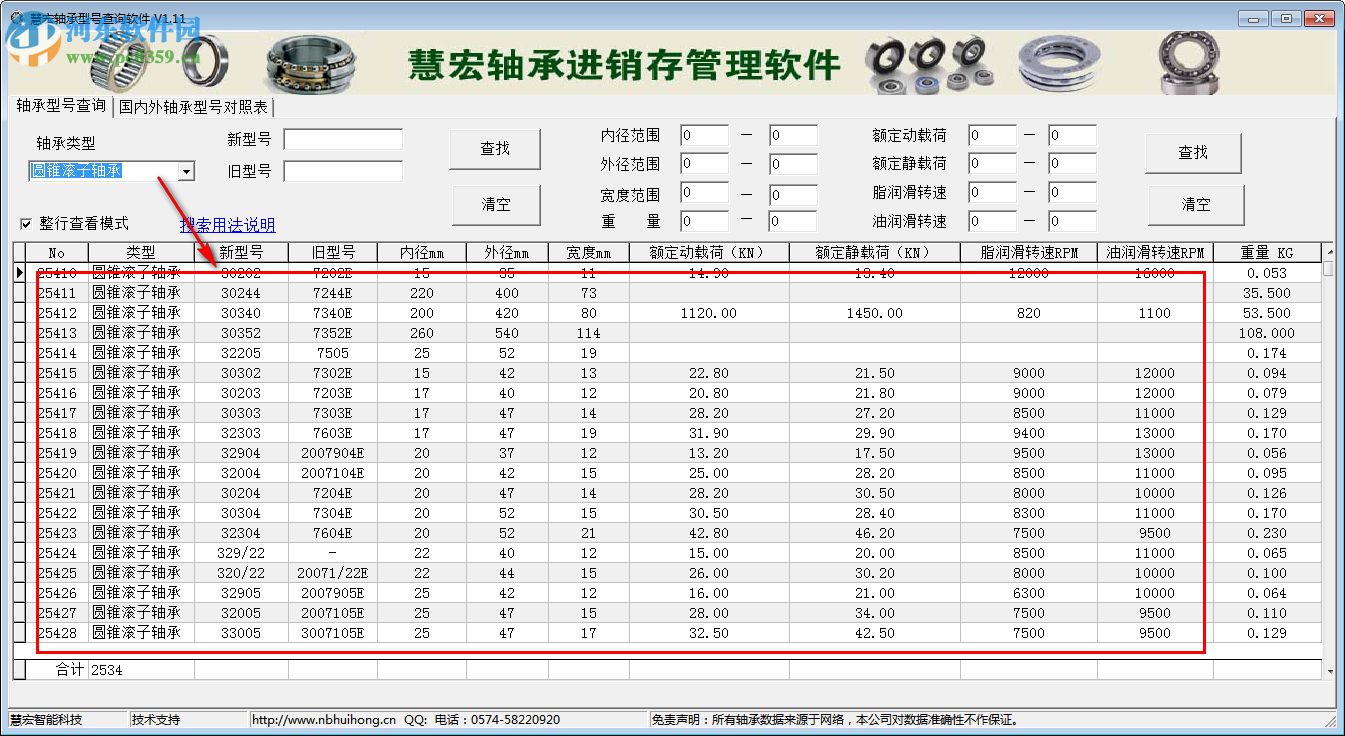The width and height of the screenshot is (1345, 736).
Task: Click the first 内径范围 input box
Action: [704, 134]
